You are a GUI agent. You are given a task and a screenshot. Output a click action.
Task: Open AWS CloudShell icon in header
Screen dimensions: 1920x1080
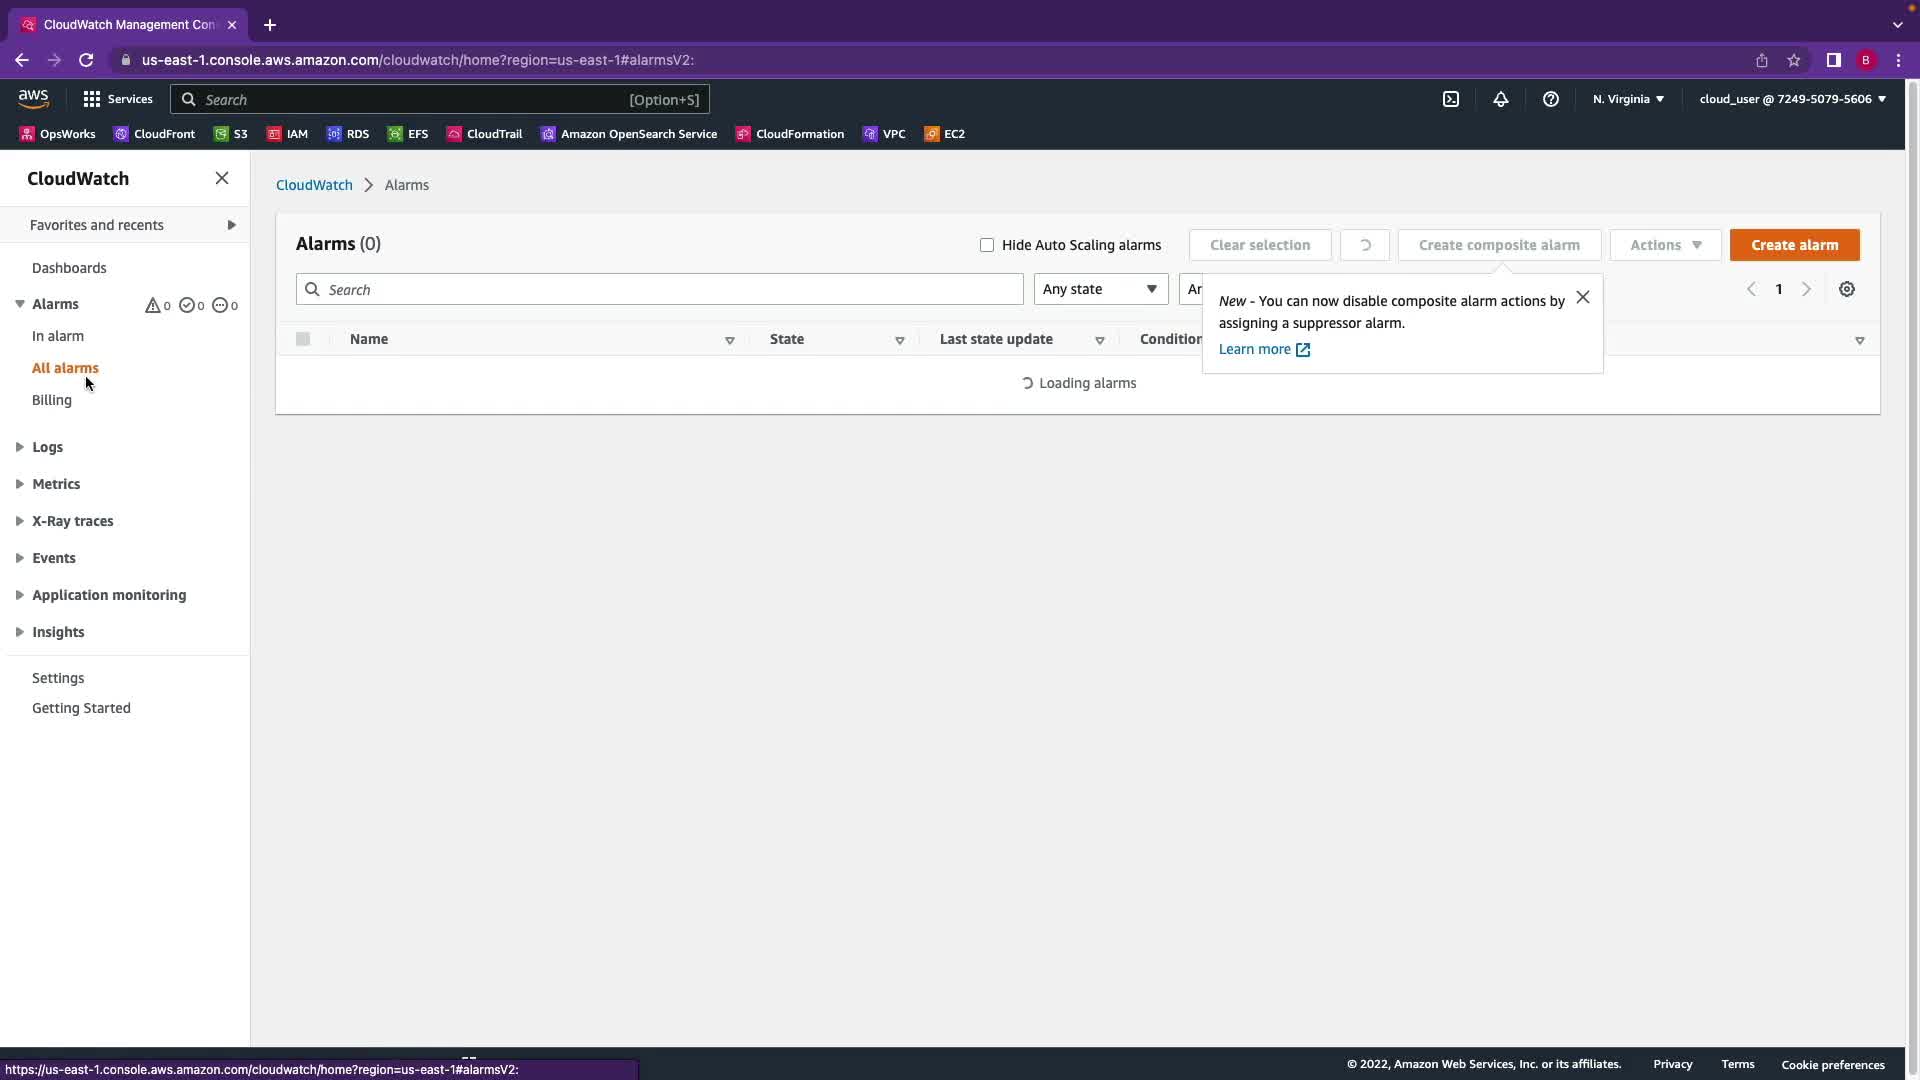[1450, 99]
